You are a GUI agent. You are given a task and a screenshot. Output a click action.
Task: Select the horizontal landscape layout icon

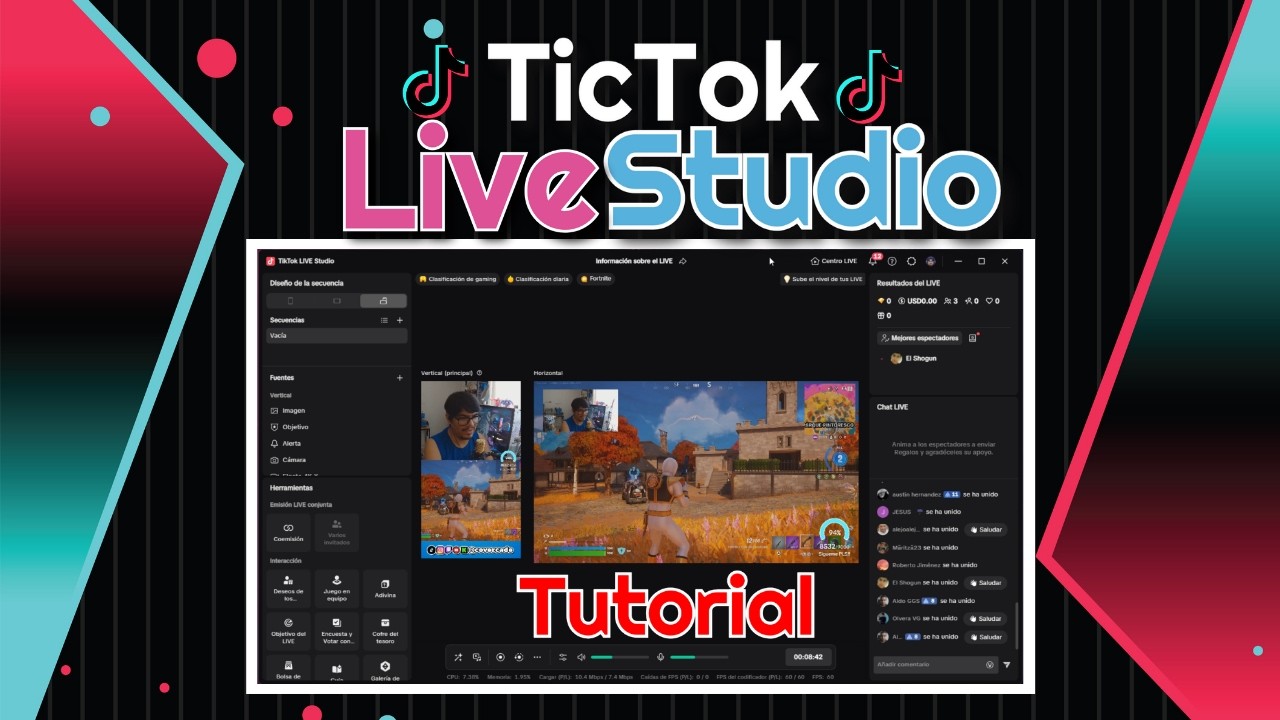click(337, 301)
